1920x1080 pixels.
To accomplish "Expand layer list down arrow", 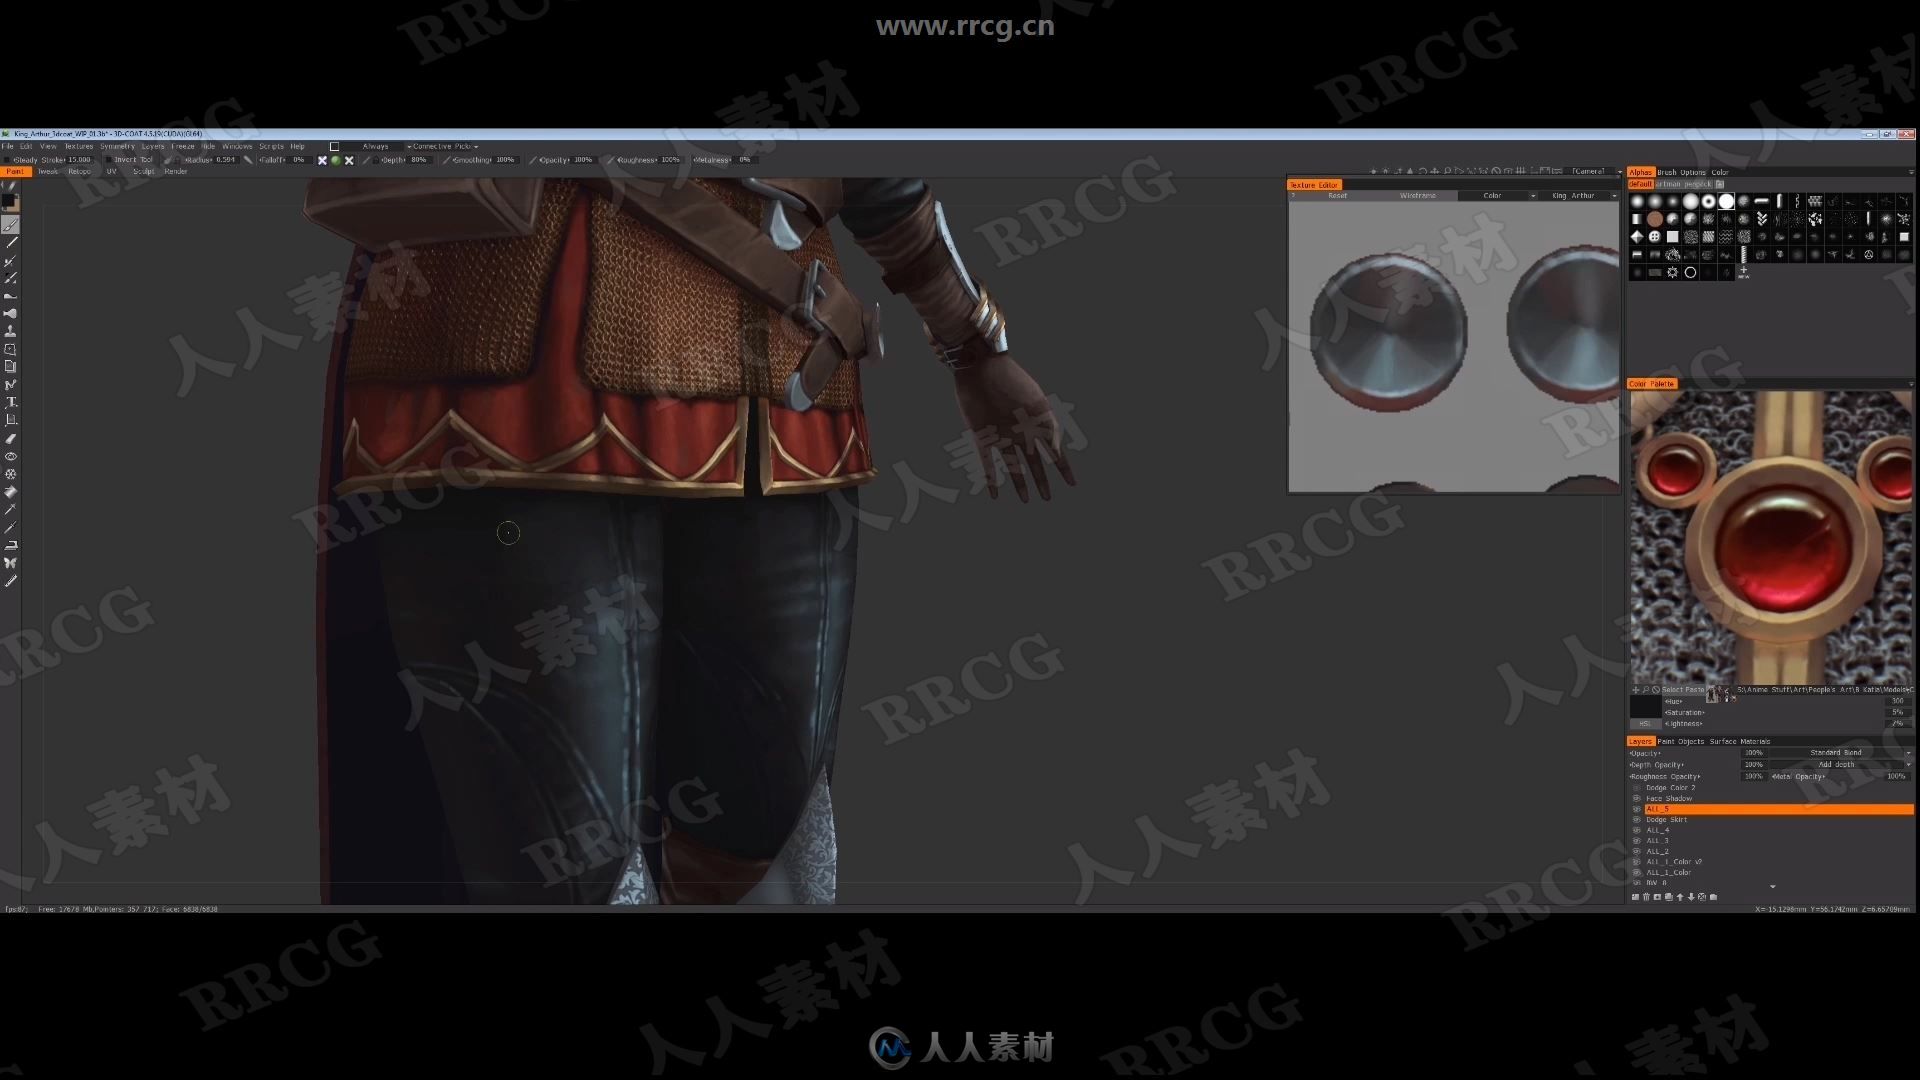I will click(1773, 886).
